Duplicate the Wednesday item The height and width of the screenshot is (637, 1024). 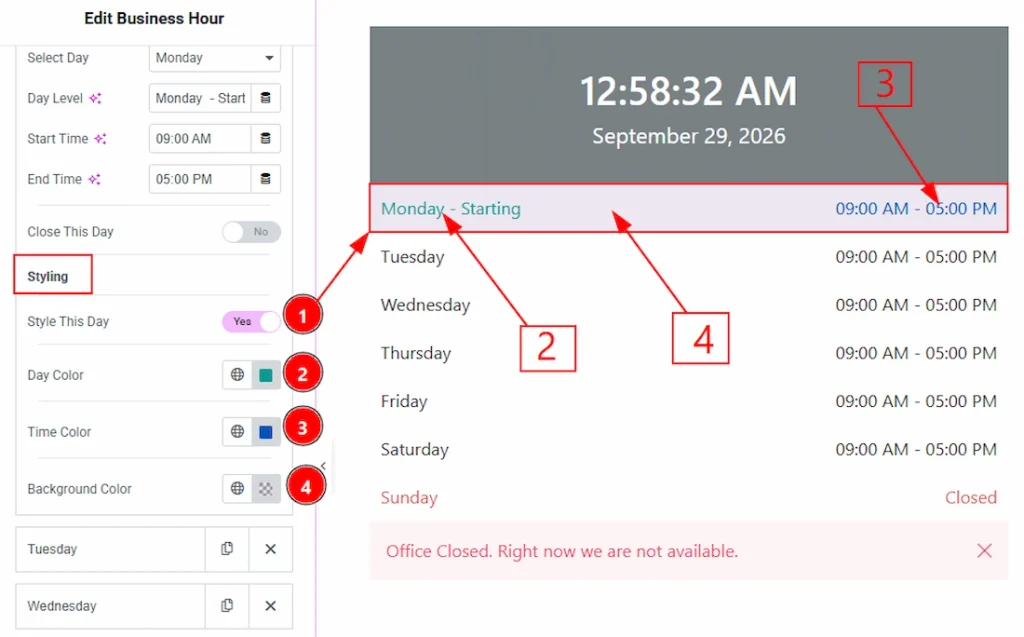227,606
